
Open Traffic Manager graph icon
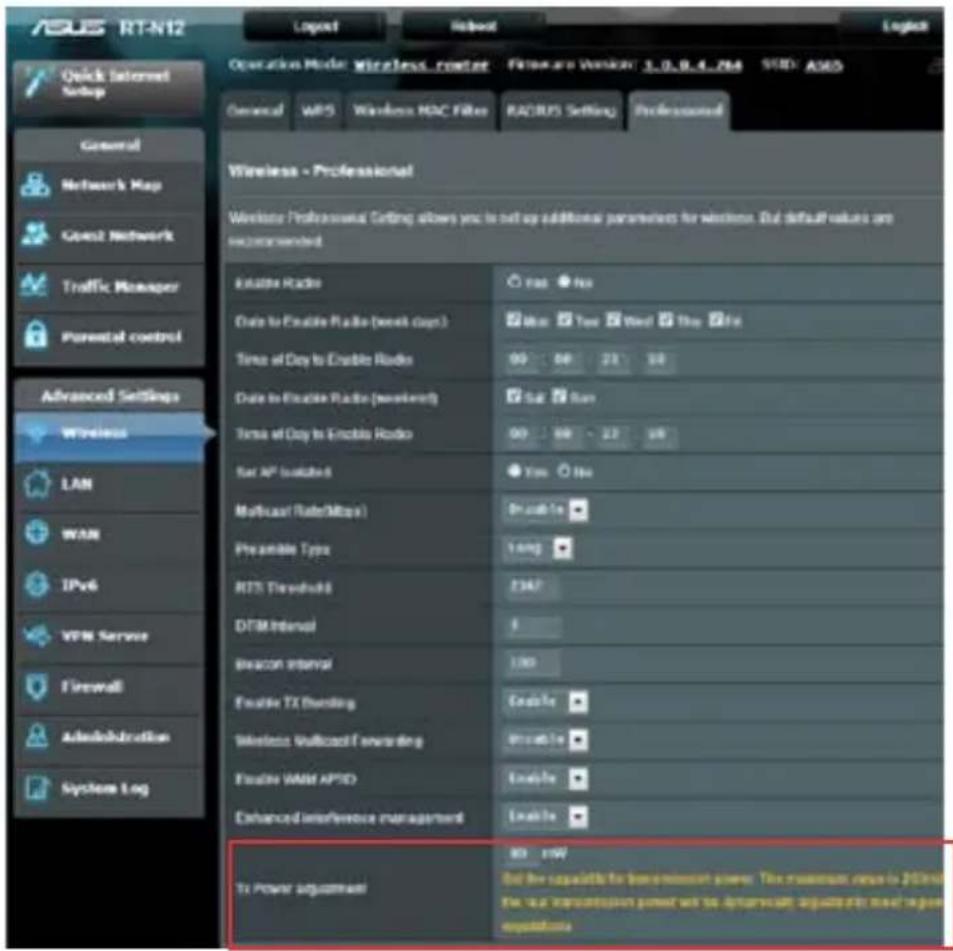[34, 286]
